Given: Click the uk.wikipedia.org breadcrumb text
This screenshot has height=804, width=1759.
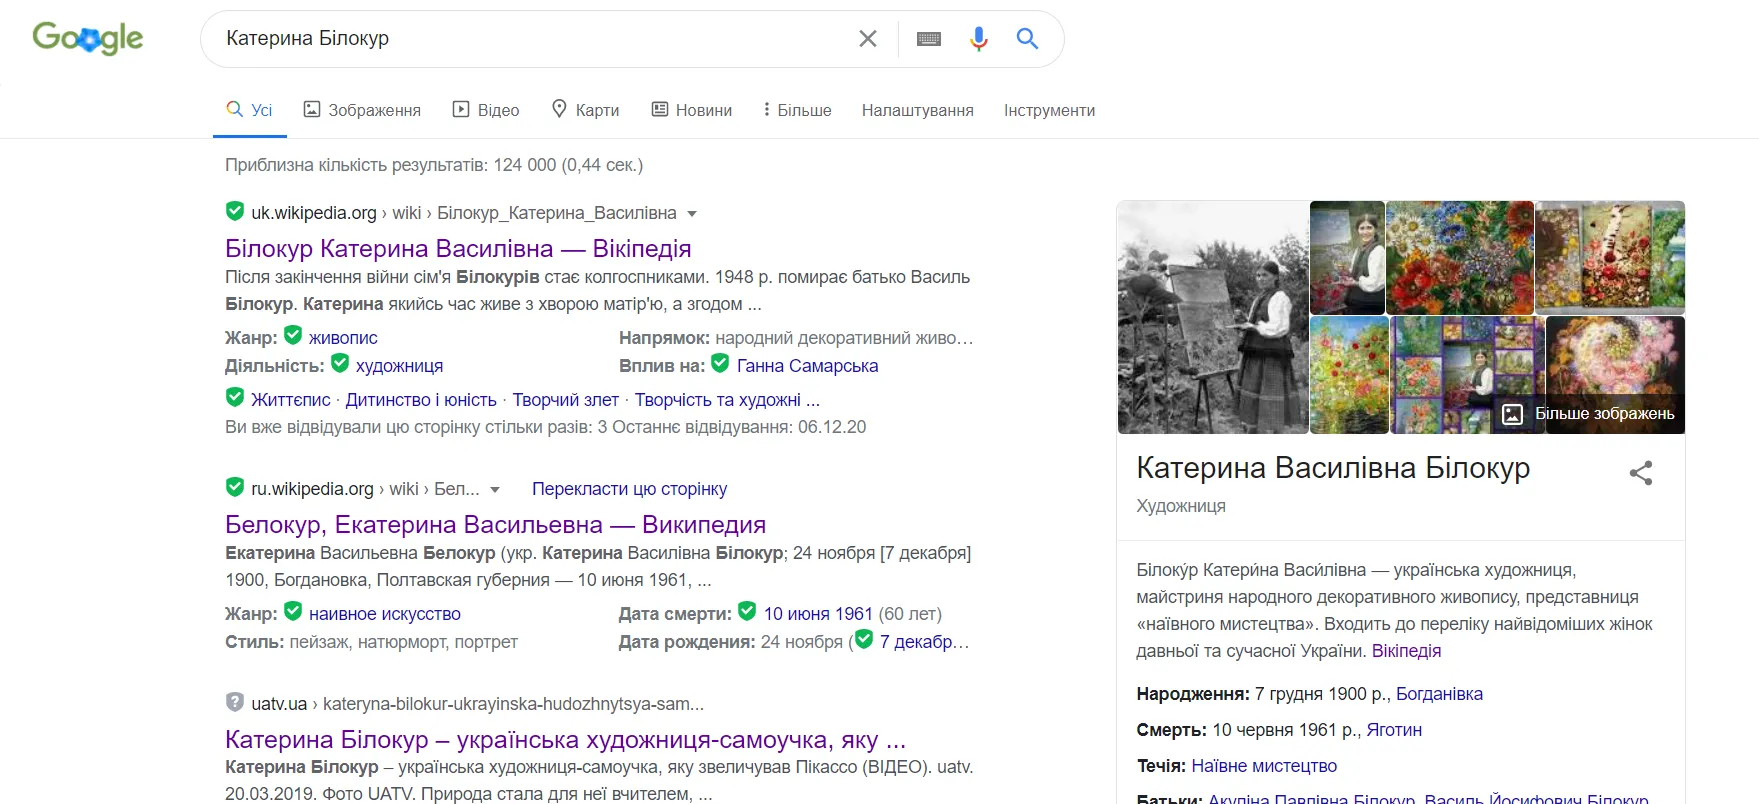Looking at the screenshot, I should [314, 213].
